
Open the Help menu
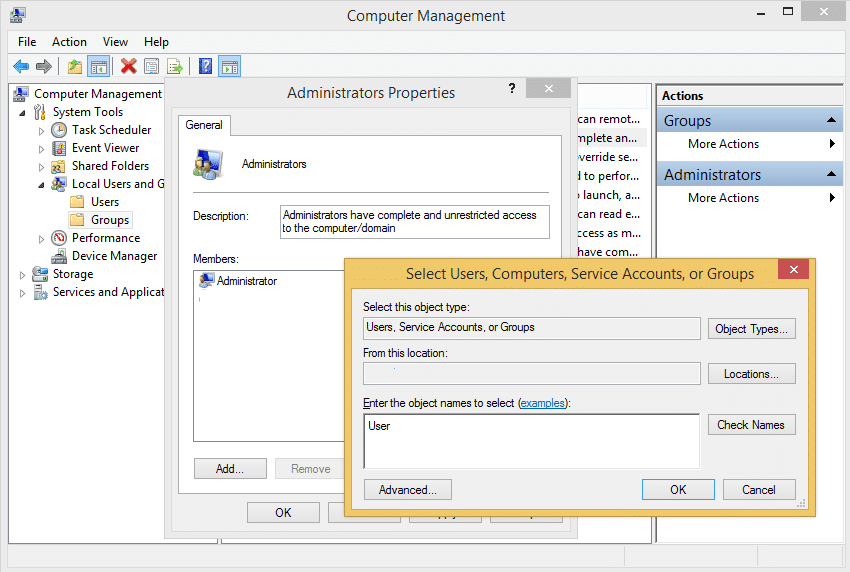156,42
